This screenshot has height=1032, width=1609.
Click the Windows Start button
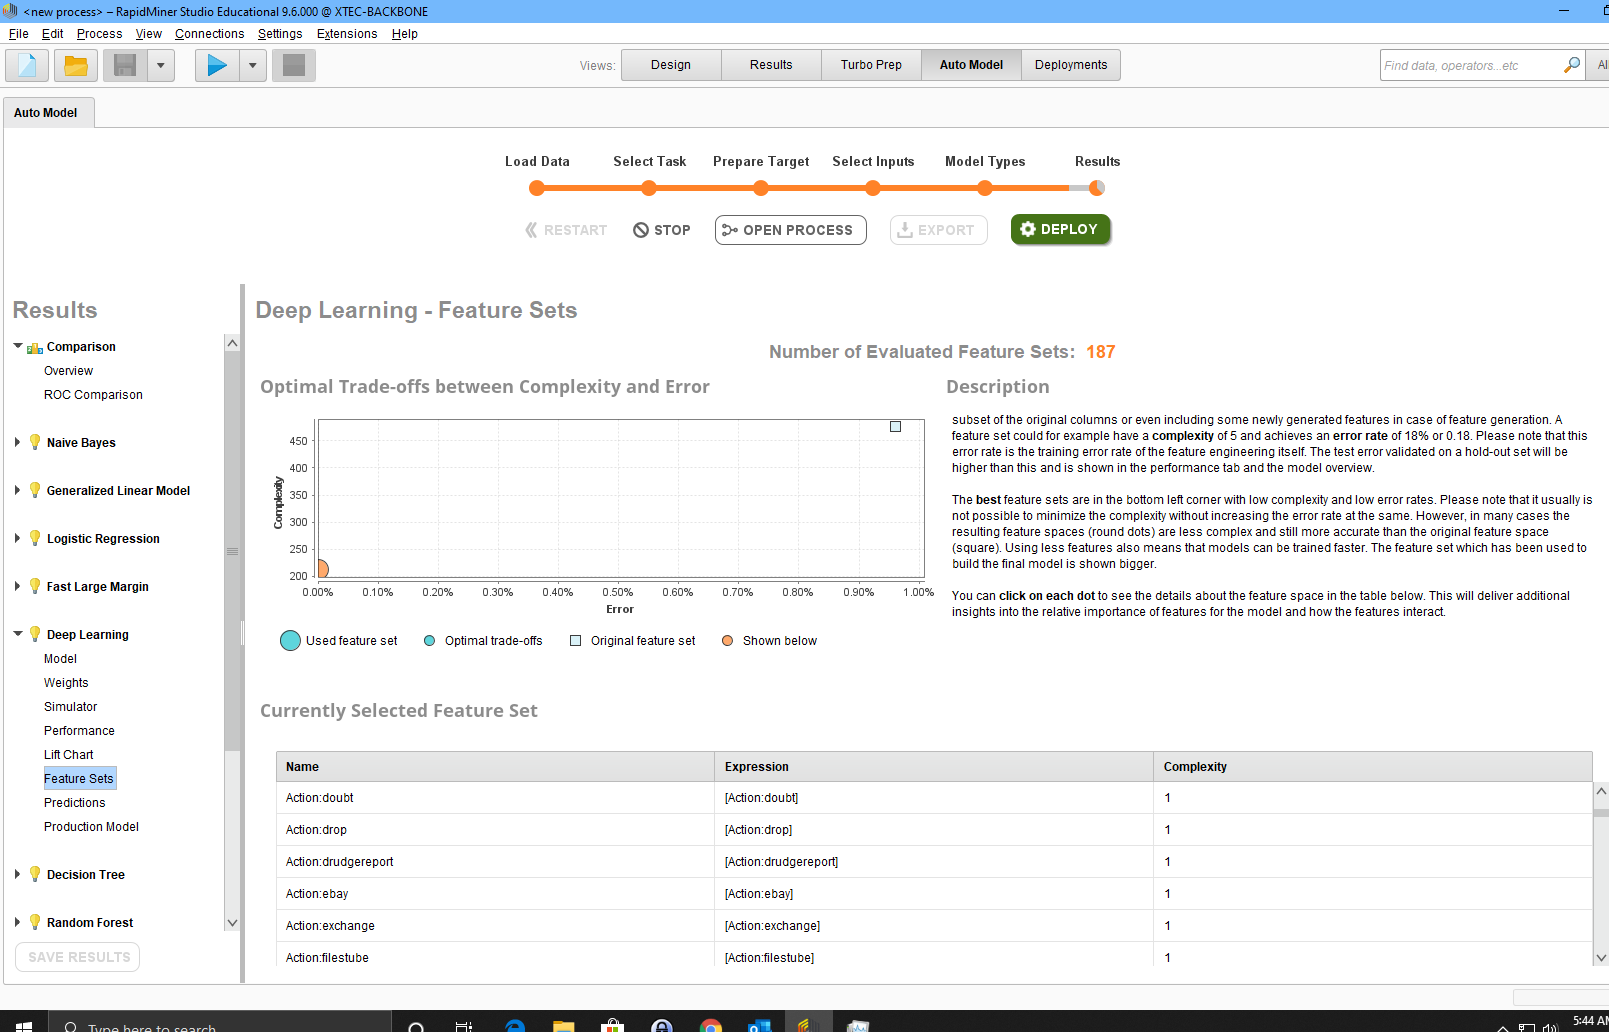pyautogui.click(x=24, y=1025)
